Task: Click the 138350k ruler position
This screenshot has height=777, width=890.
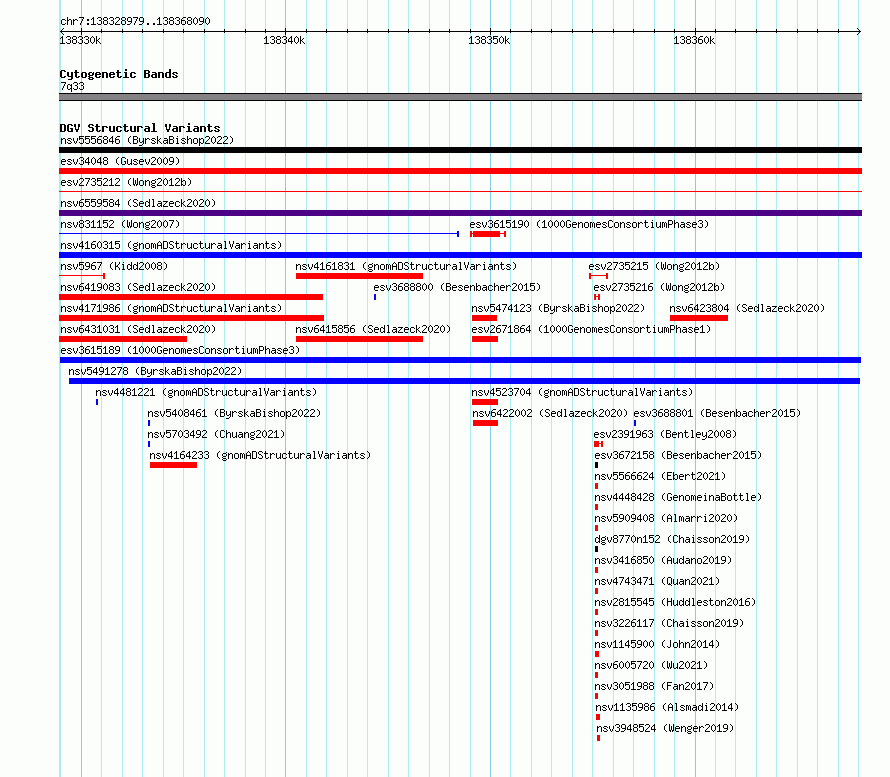Action: pyautogui.click(x=489, y=40)
